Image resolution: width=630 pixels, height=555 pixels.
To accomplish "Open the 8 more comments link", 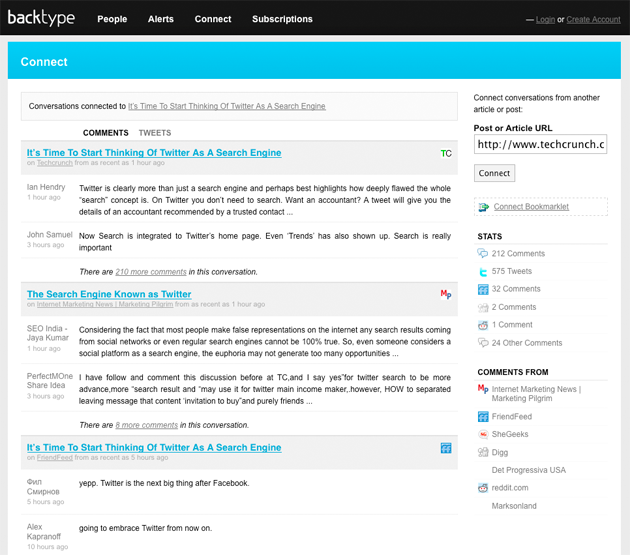I will [146, 425].
